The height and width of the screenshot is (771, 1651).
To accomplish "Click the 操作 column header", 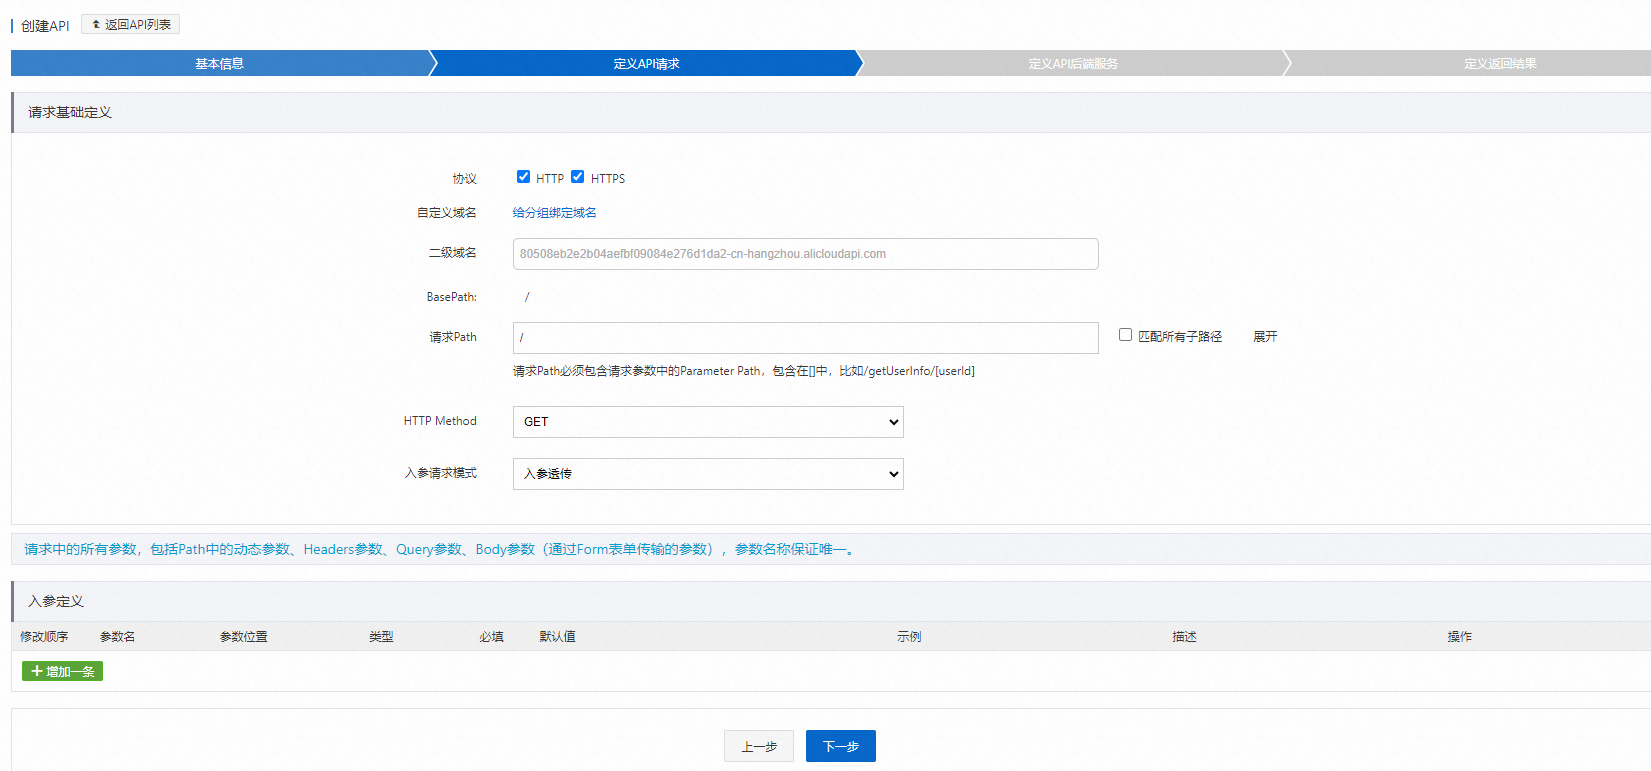I will 1460,636.
